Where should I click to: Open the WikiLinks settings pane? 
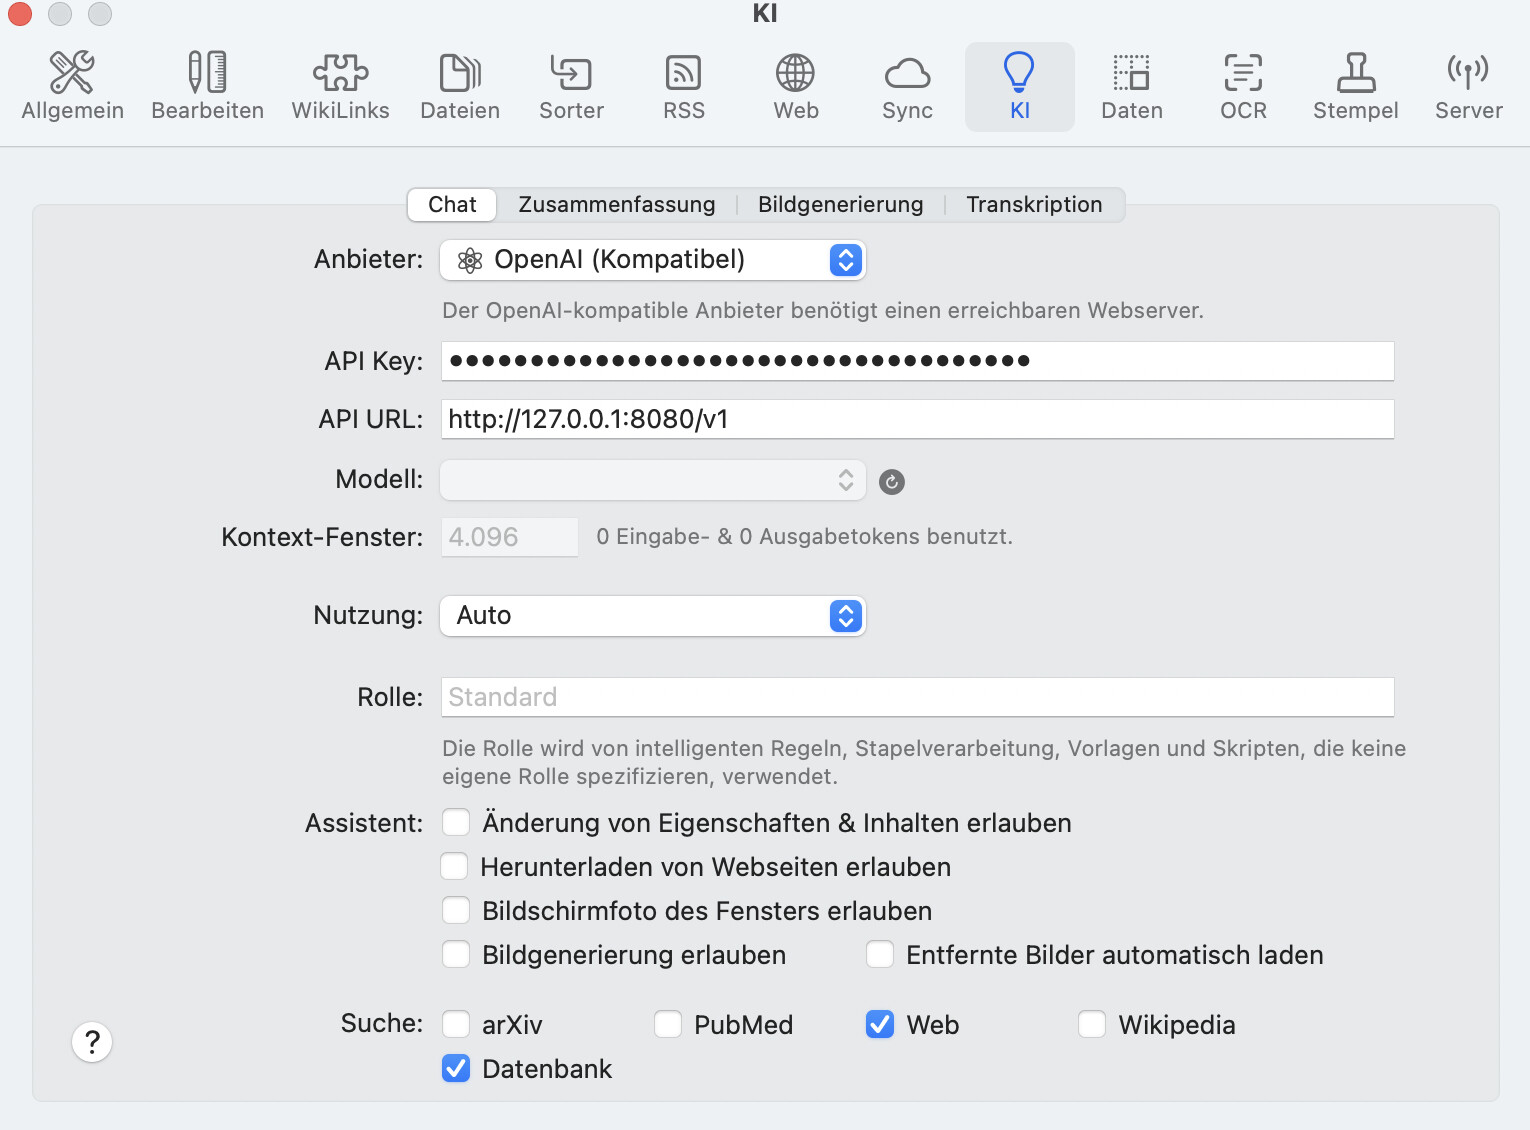(340, 87)
